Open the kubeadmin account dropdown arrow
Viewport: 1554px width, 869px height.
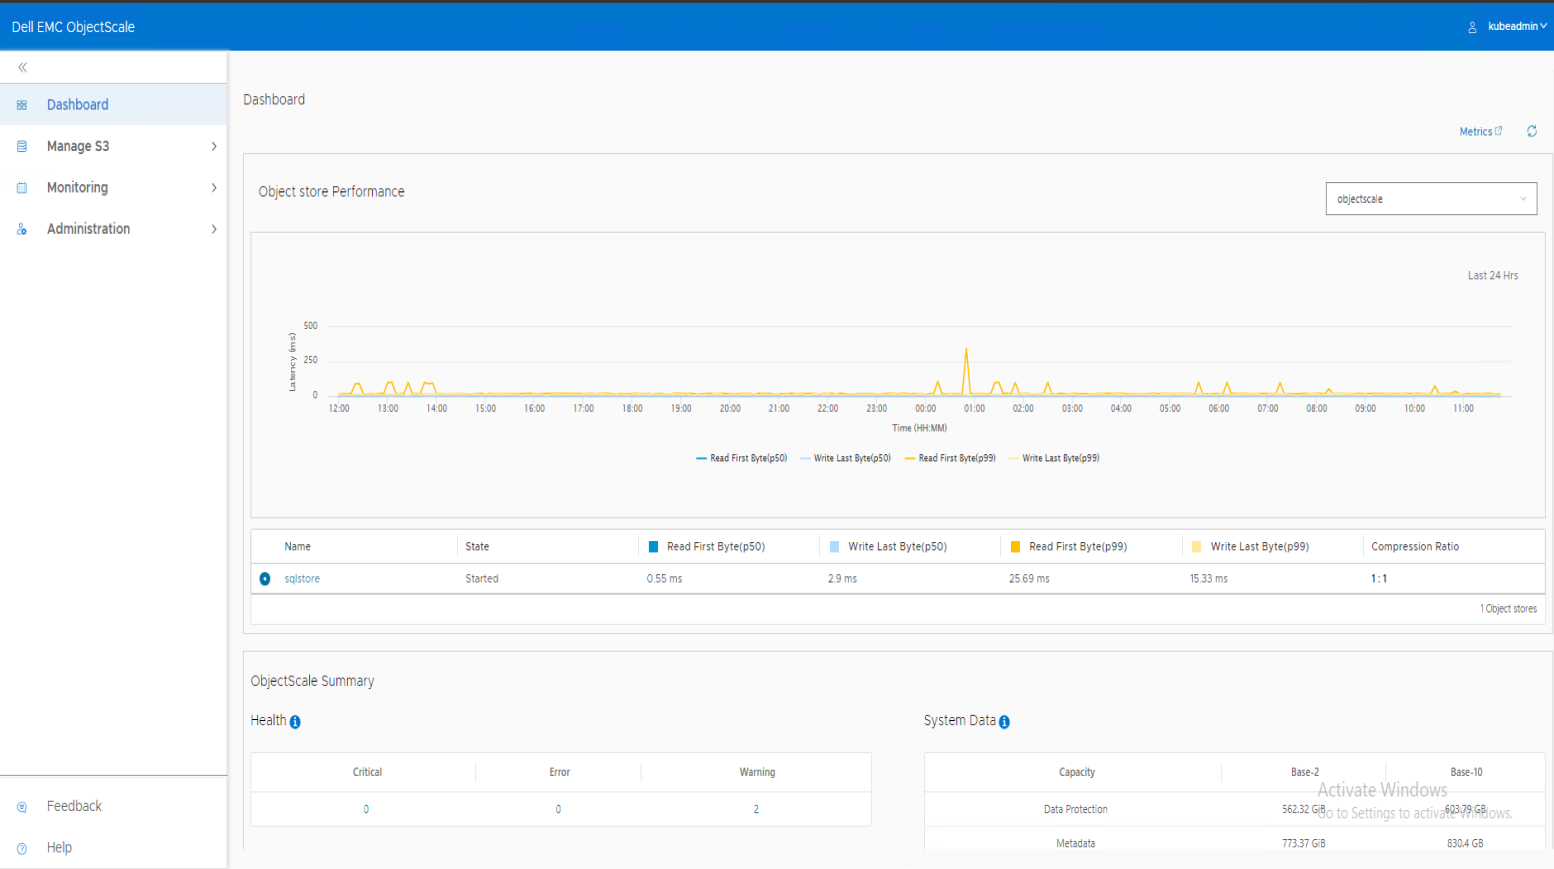click(1543, 27)
